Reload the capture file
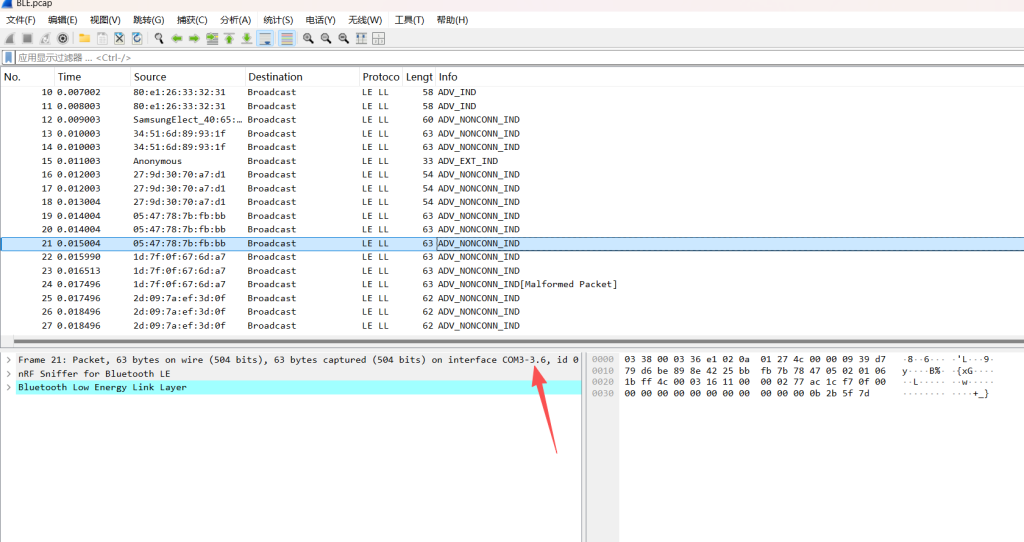1024x542 pixels. 137,38
